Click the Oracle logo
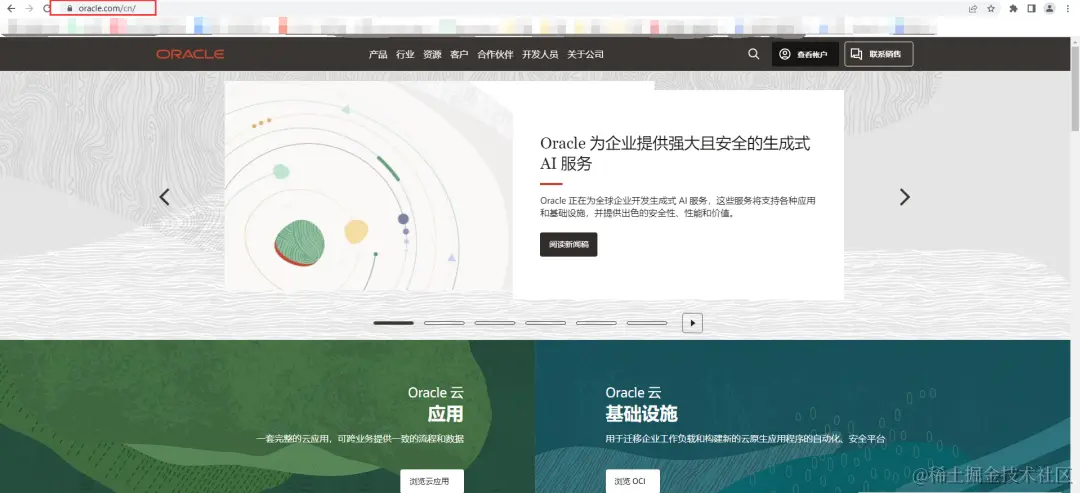Image resolution: width=1080 pixels, height=493 pixels. [190, 54]
